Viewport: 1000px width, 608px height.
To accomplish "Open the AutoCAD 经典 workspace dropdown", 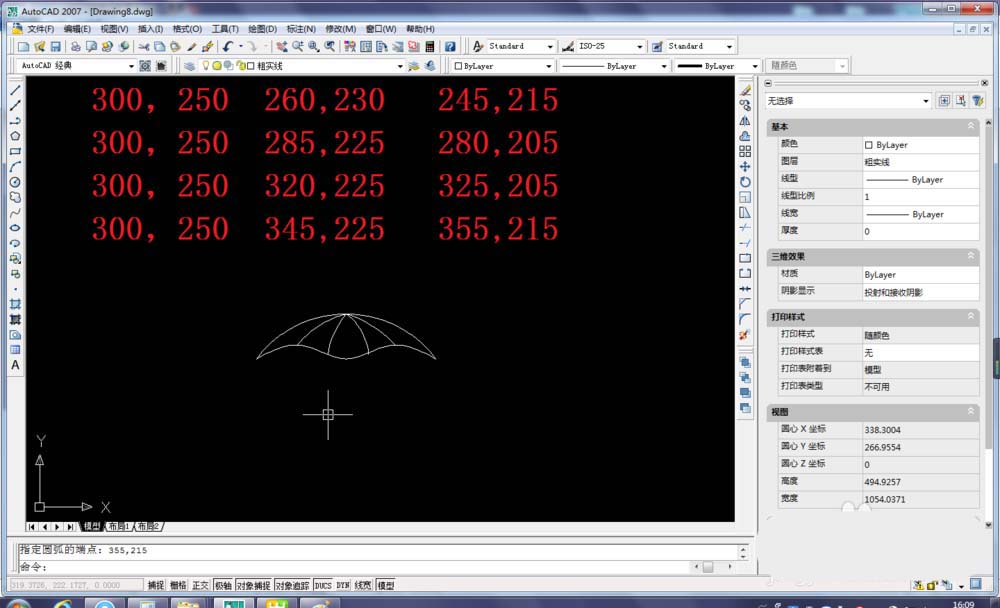I will pos(131,66).
